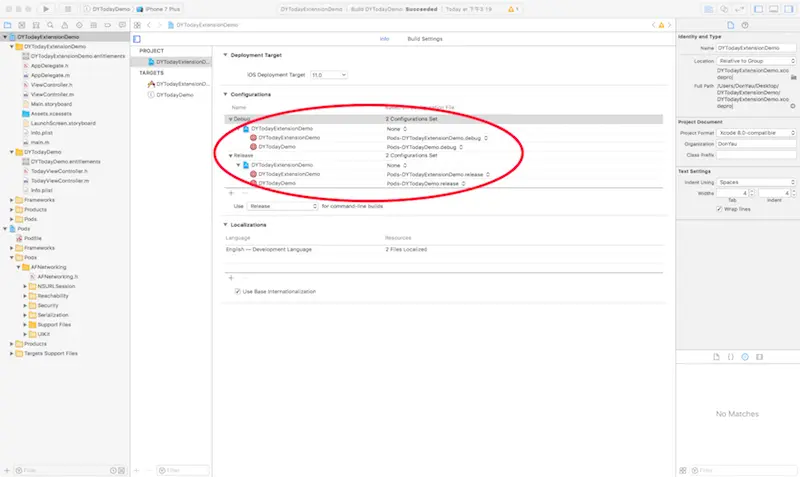The image size is (800, 477).
Task: Click the warning icon in activity bar
Action: [511, 9]
